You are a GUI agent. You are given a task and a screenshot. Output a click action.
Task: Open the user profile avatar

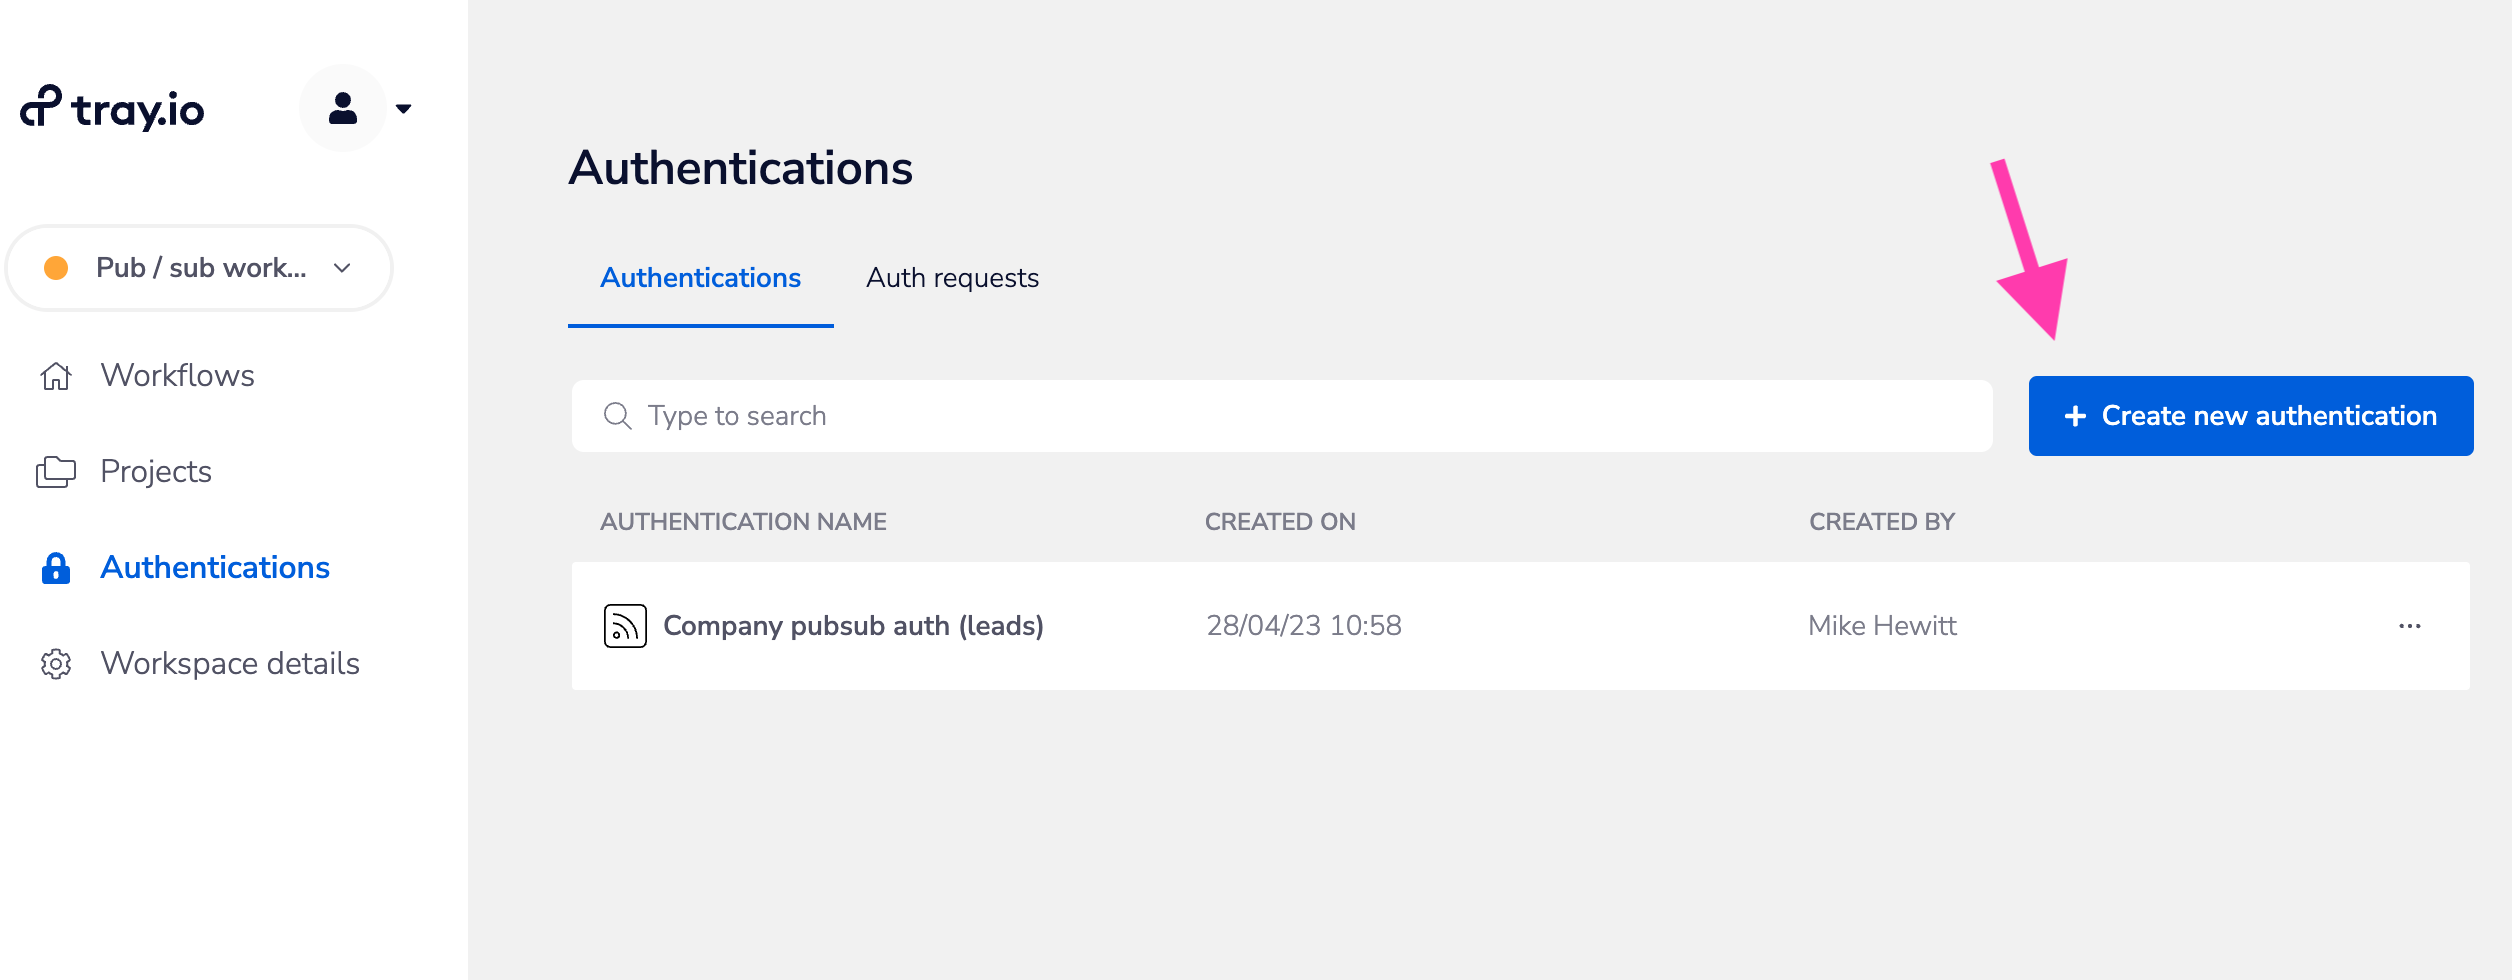[341, 108]
